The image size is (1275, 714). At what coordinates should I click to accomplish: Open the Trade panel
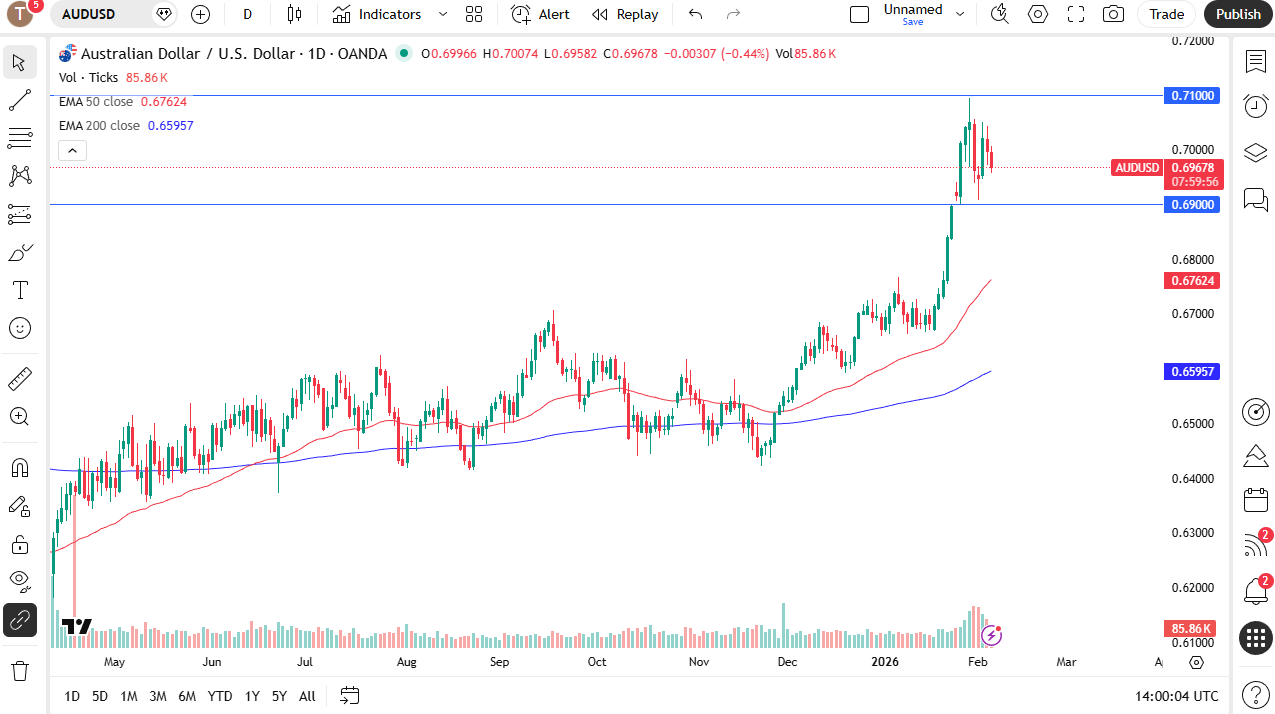click(x=1166, y=14)
